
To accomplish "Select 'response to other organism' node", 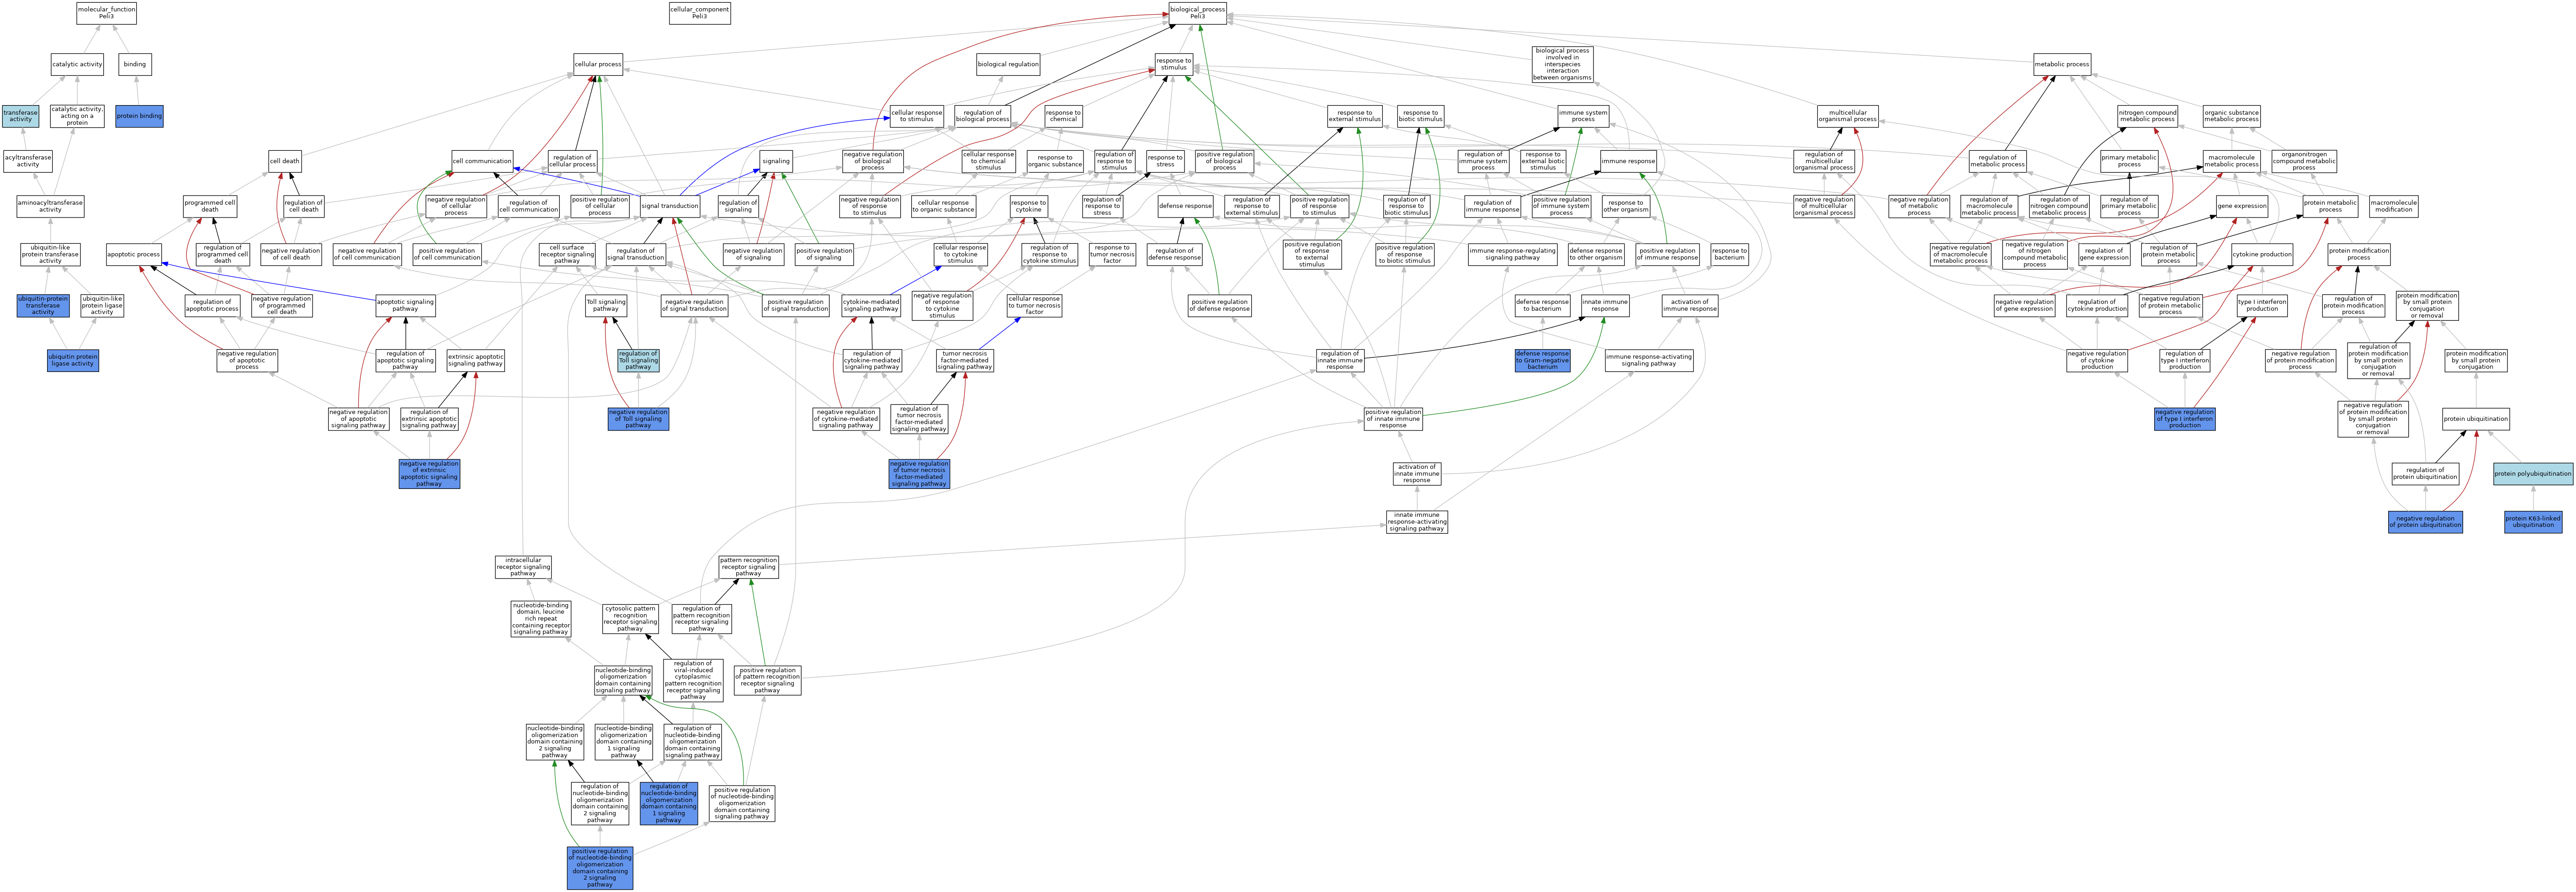I will [x=1625, y=206].
